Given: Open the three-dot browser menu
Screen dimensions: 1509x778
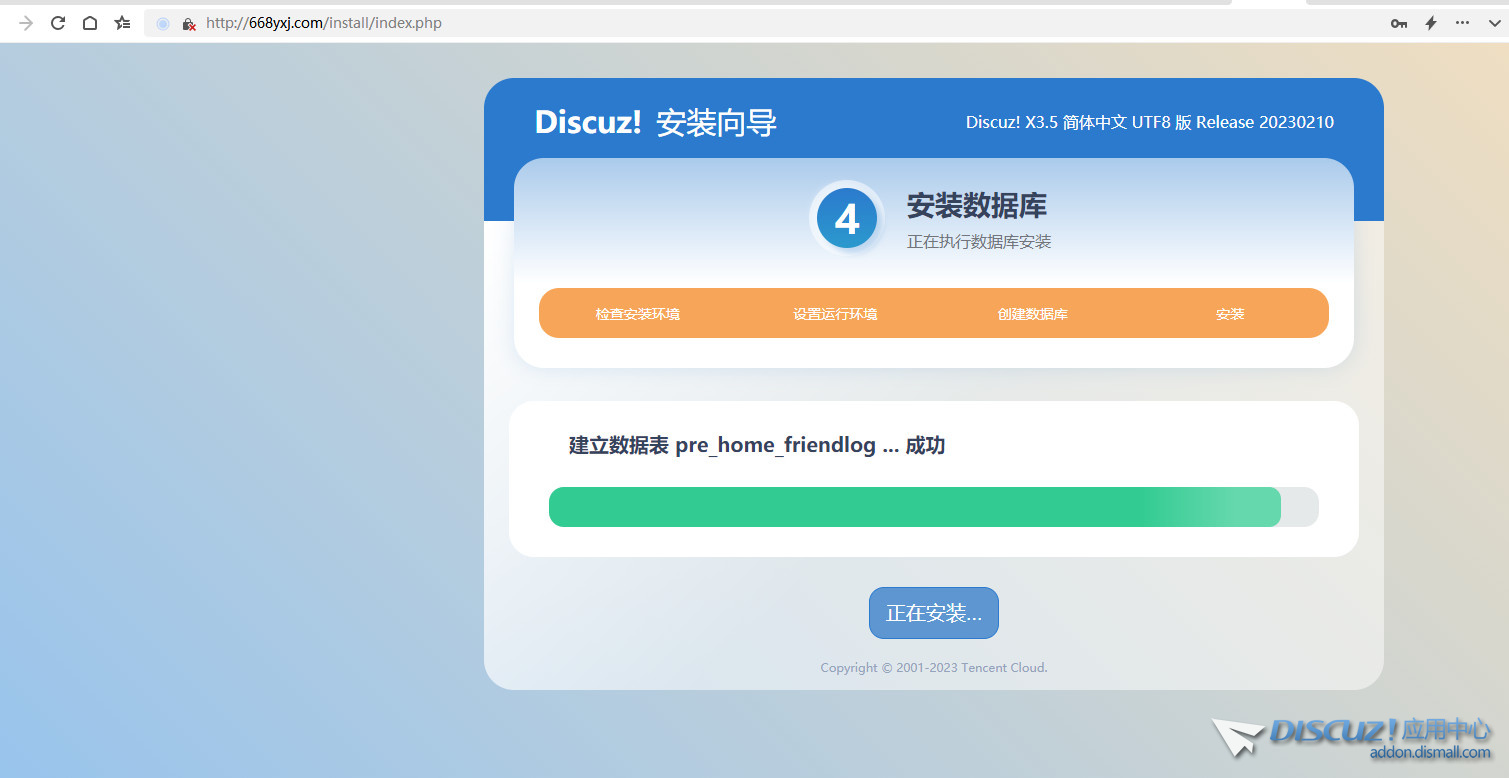Looking at the screenshot, I should (1461, 22).
